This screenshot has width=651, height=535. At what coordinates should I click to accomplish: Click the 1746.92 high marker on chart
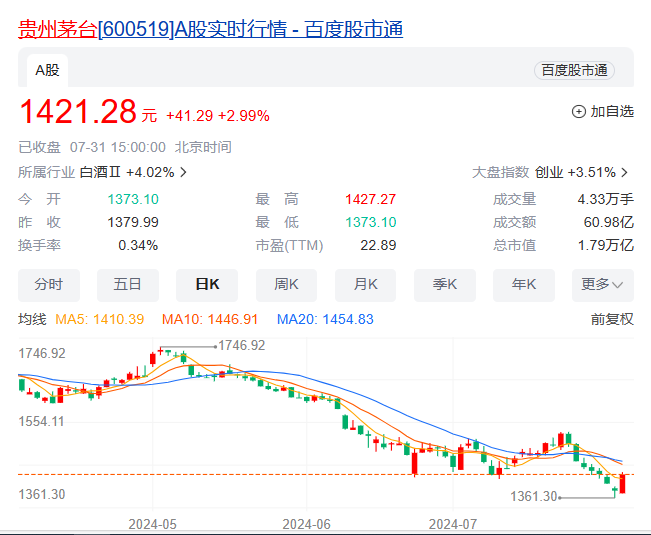242,345
